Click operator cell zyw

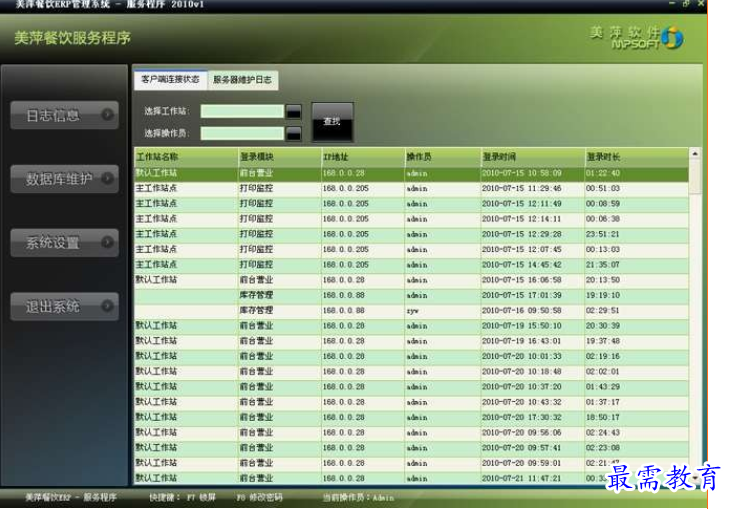[412, 311]
